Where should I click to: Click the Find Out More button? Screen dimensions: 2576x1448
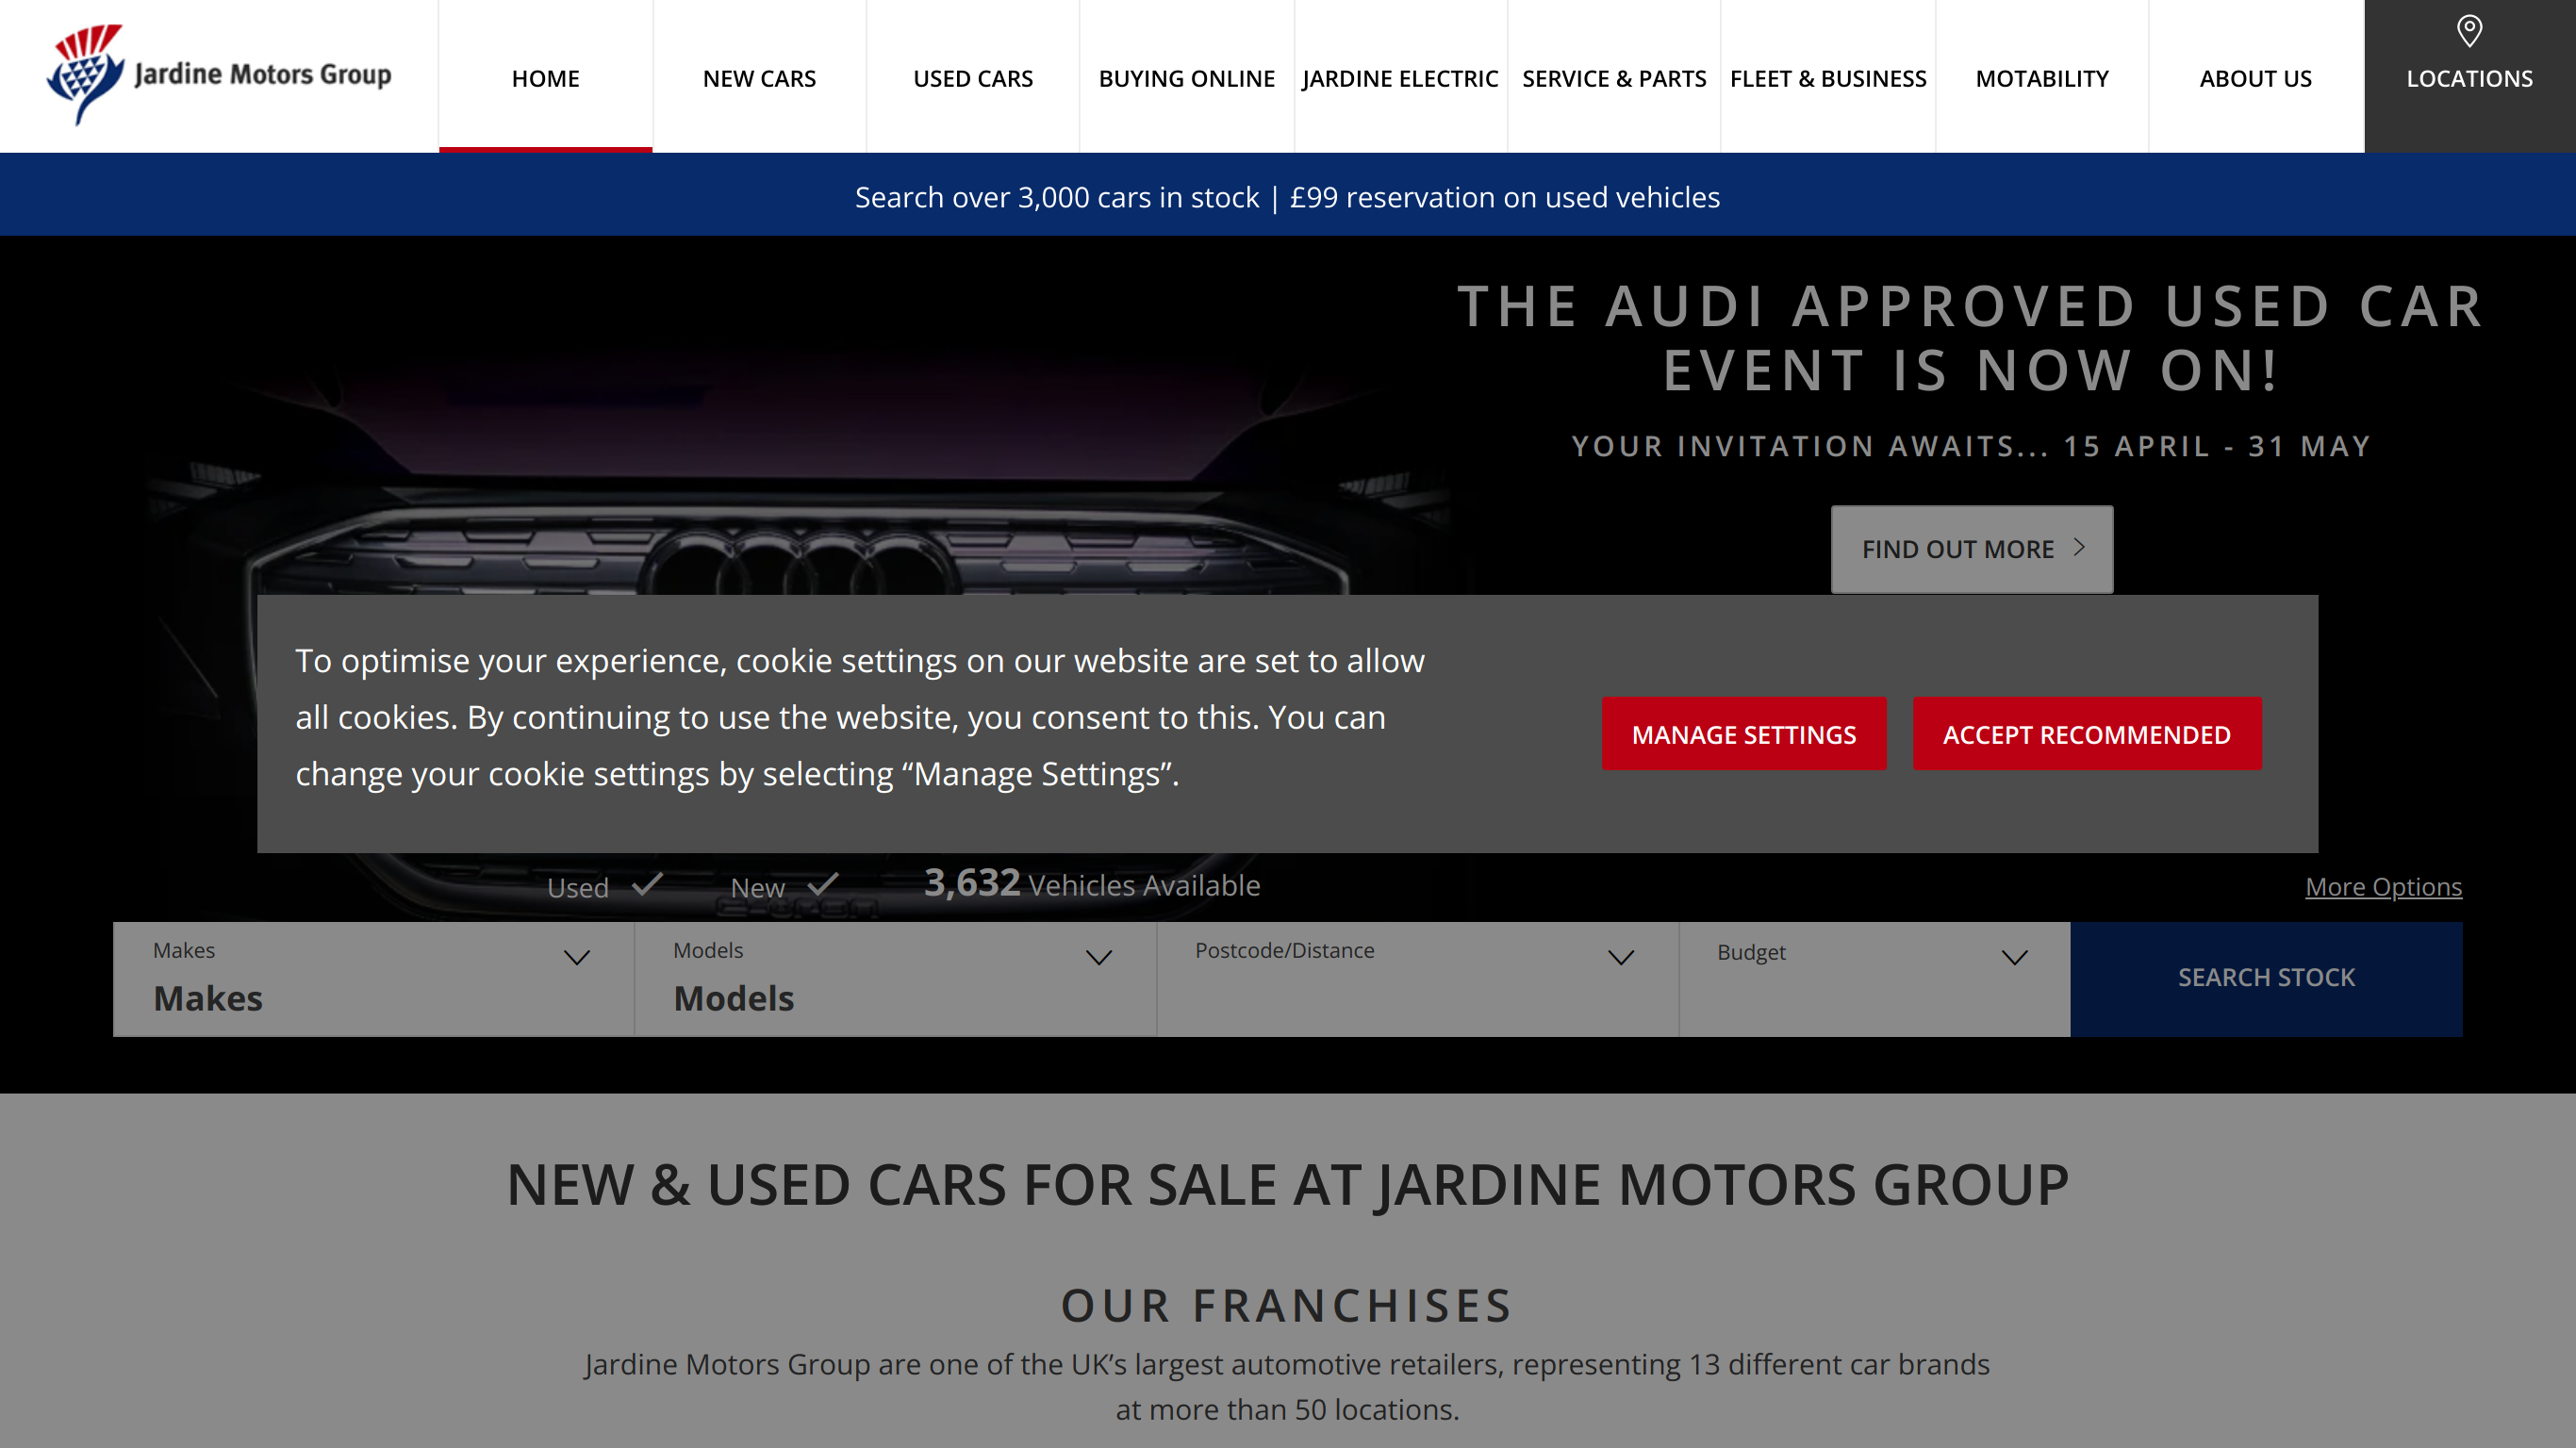pos(1972,549)
